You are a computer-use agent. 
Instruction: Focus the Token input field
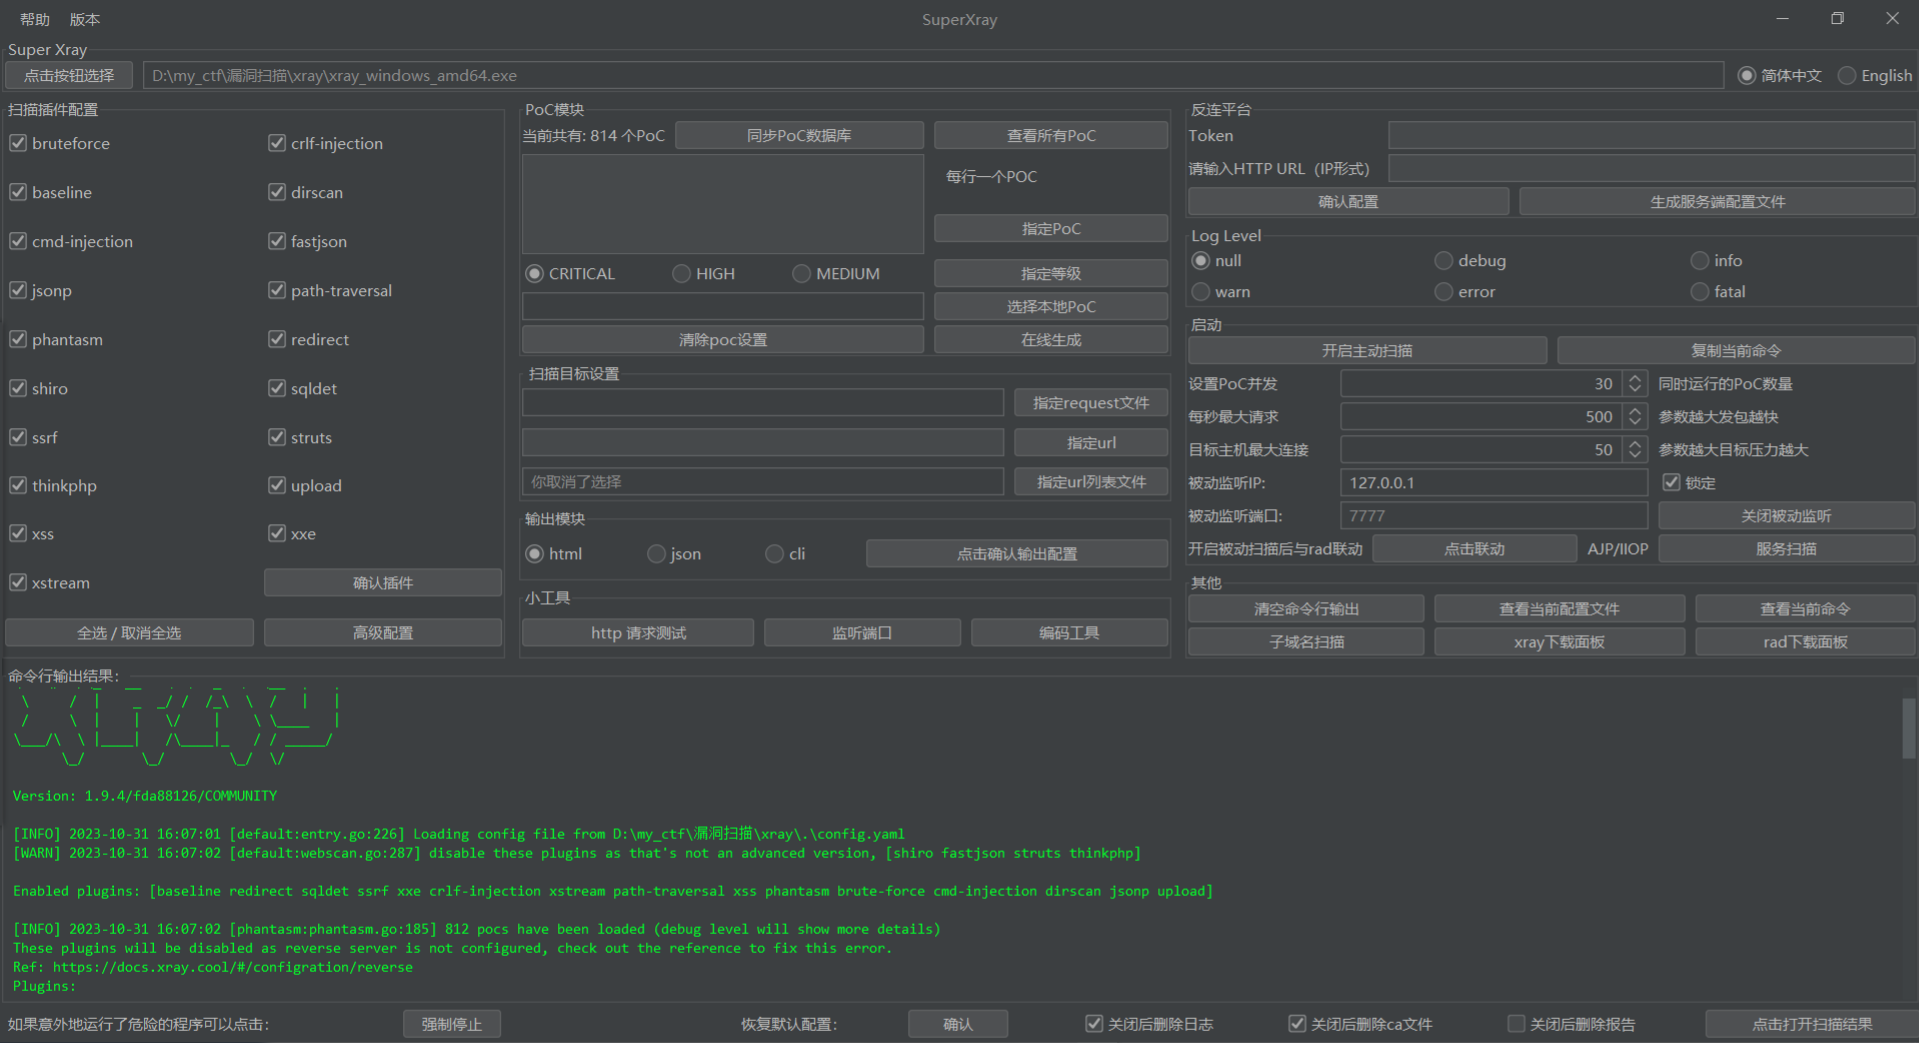coord(1651,136)
